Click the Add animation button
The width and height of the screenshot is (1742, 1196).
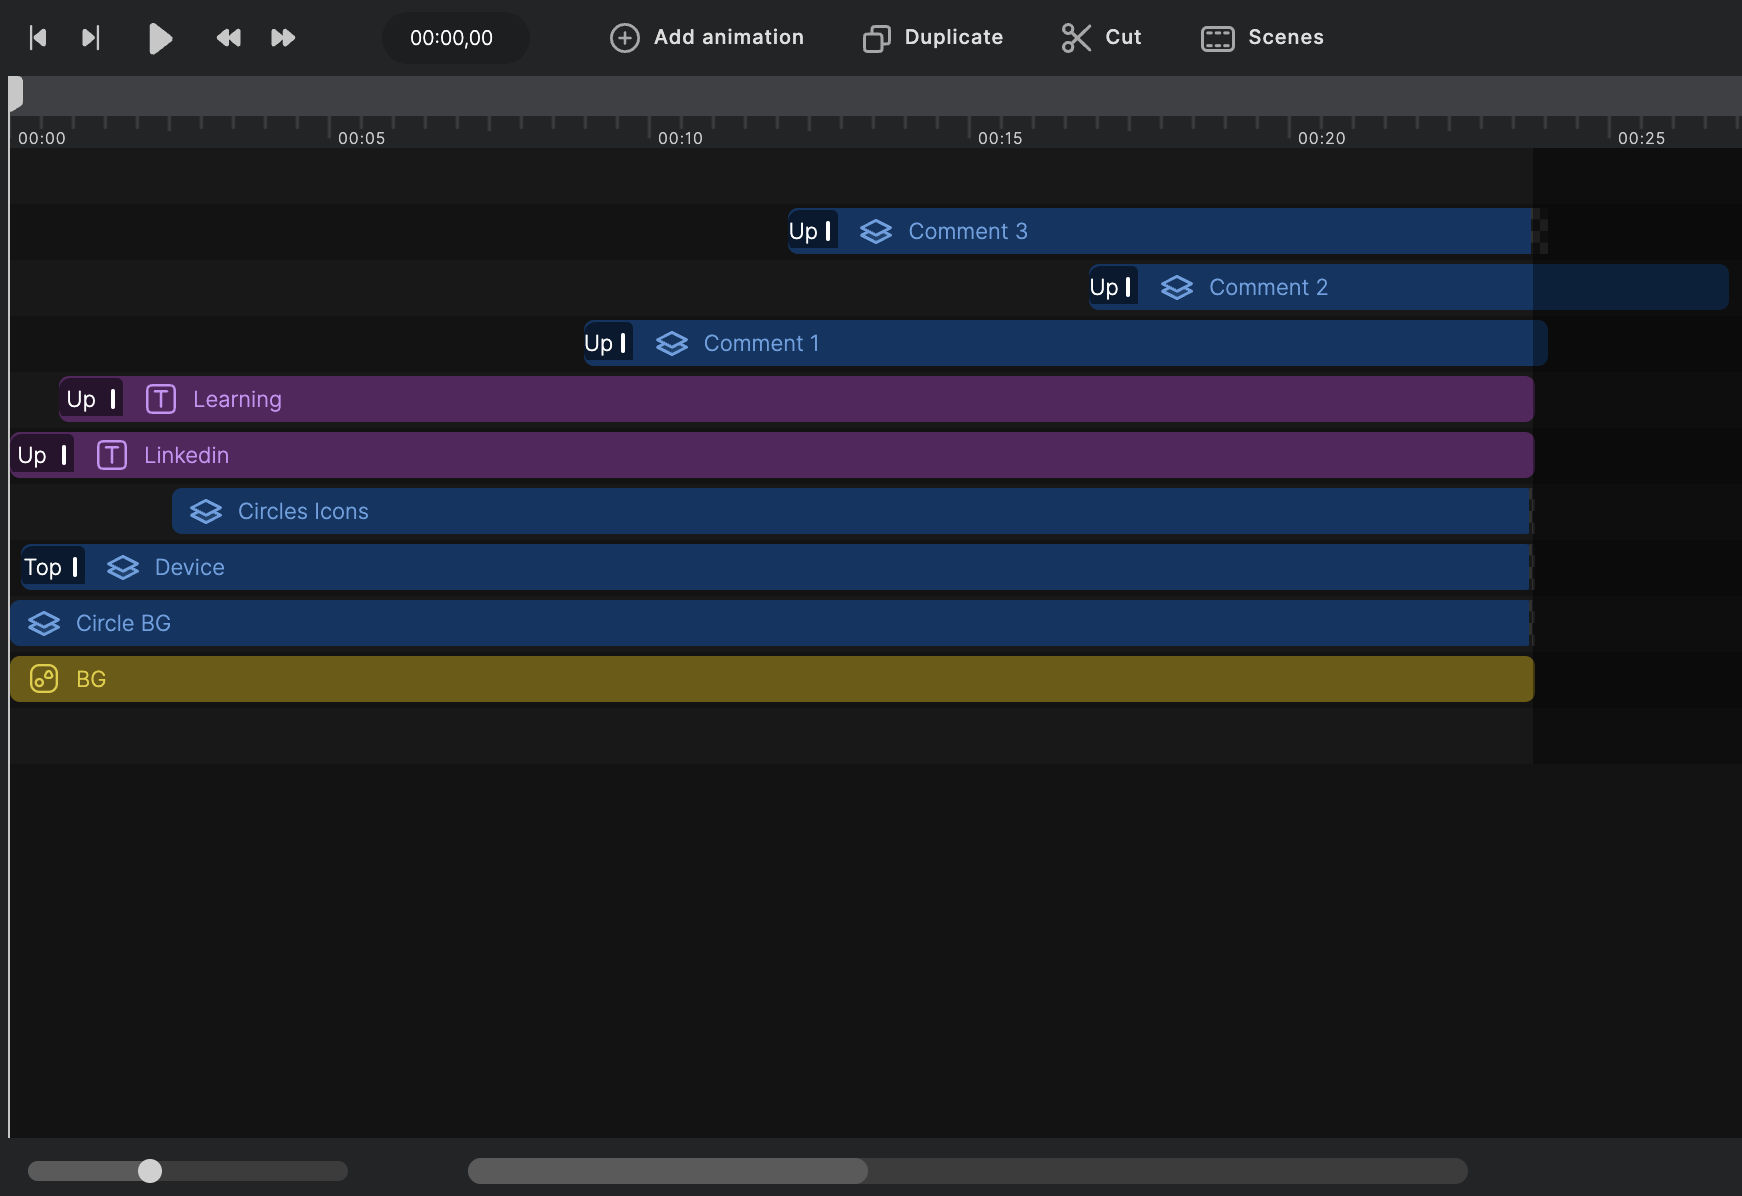[x=707, y=38]
